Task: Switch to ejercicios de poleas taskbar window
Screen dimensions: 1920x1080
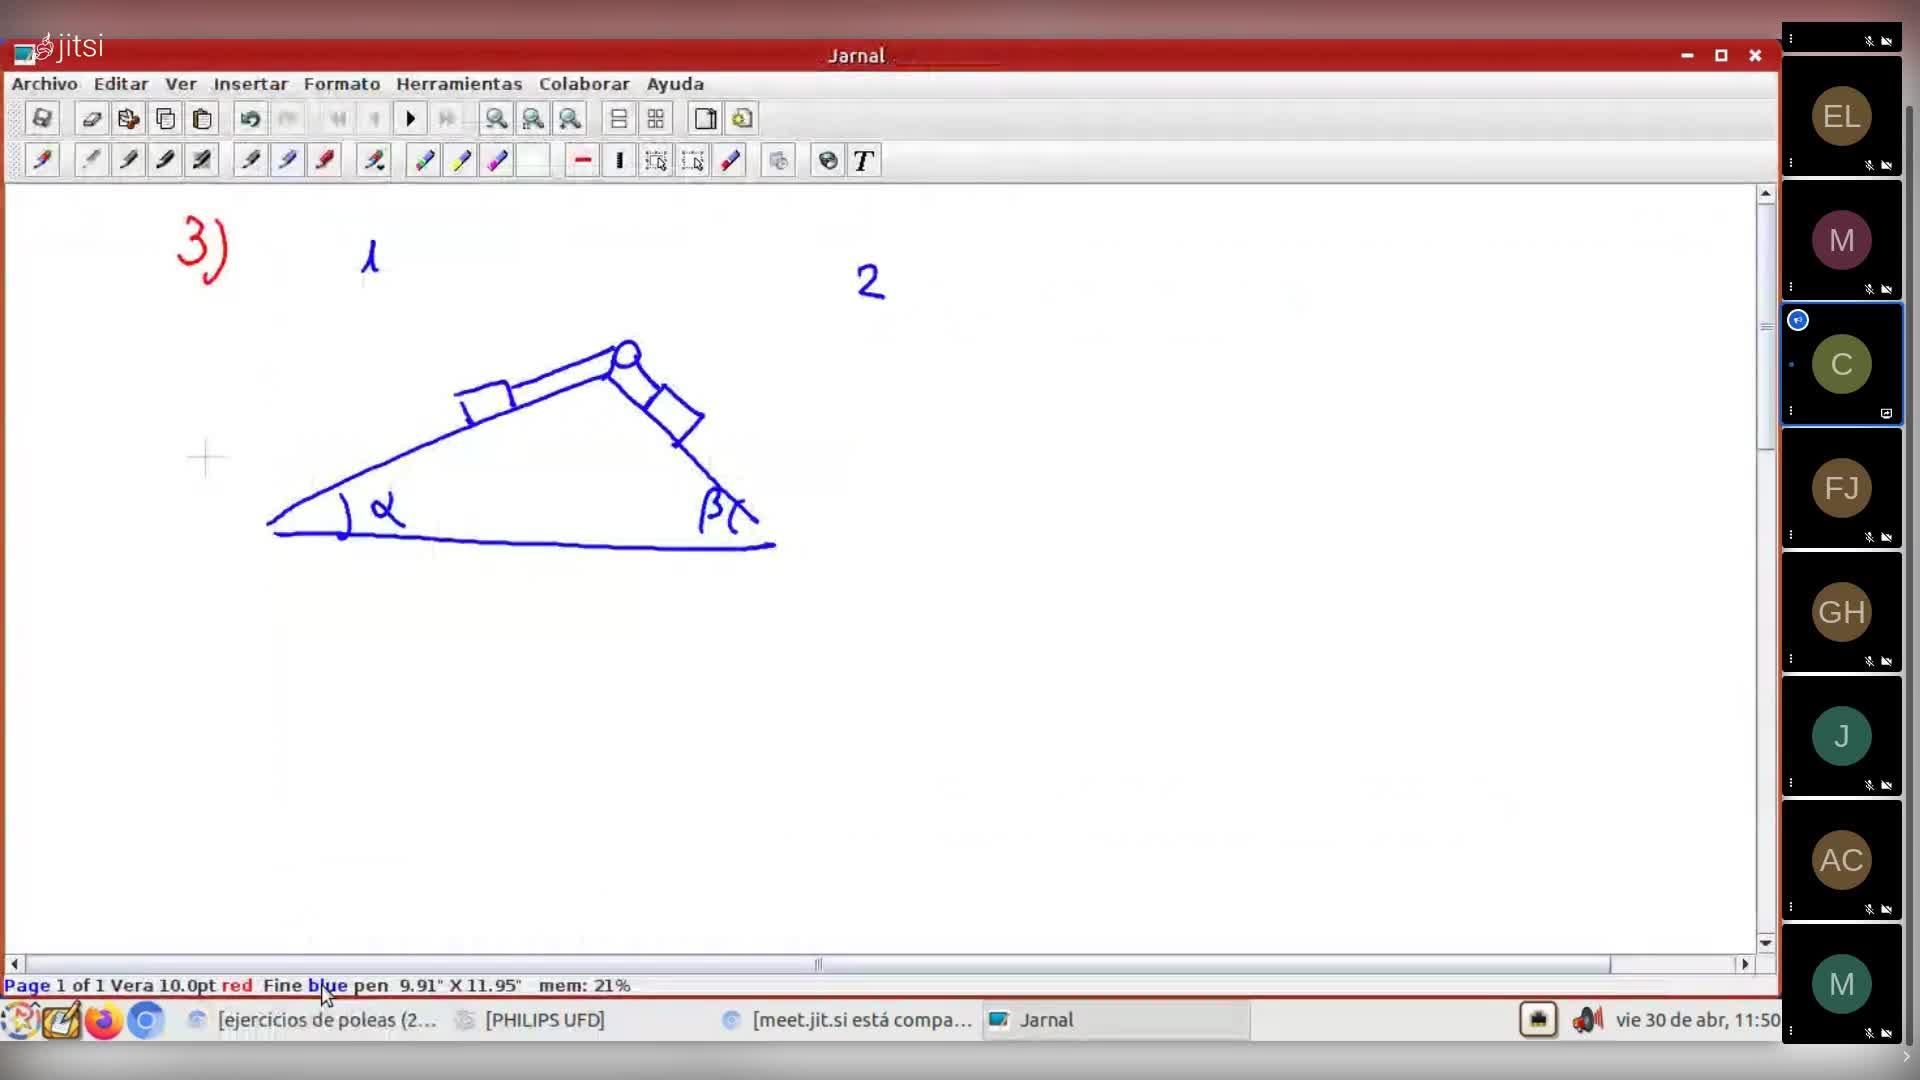Action: [x=315, y=1020]
